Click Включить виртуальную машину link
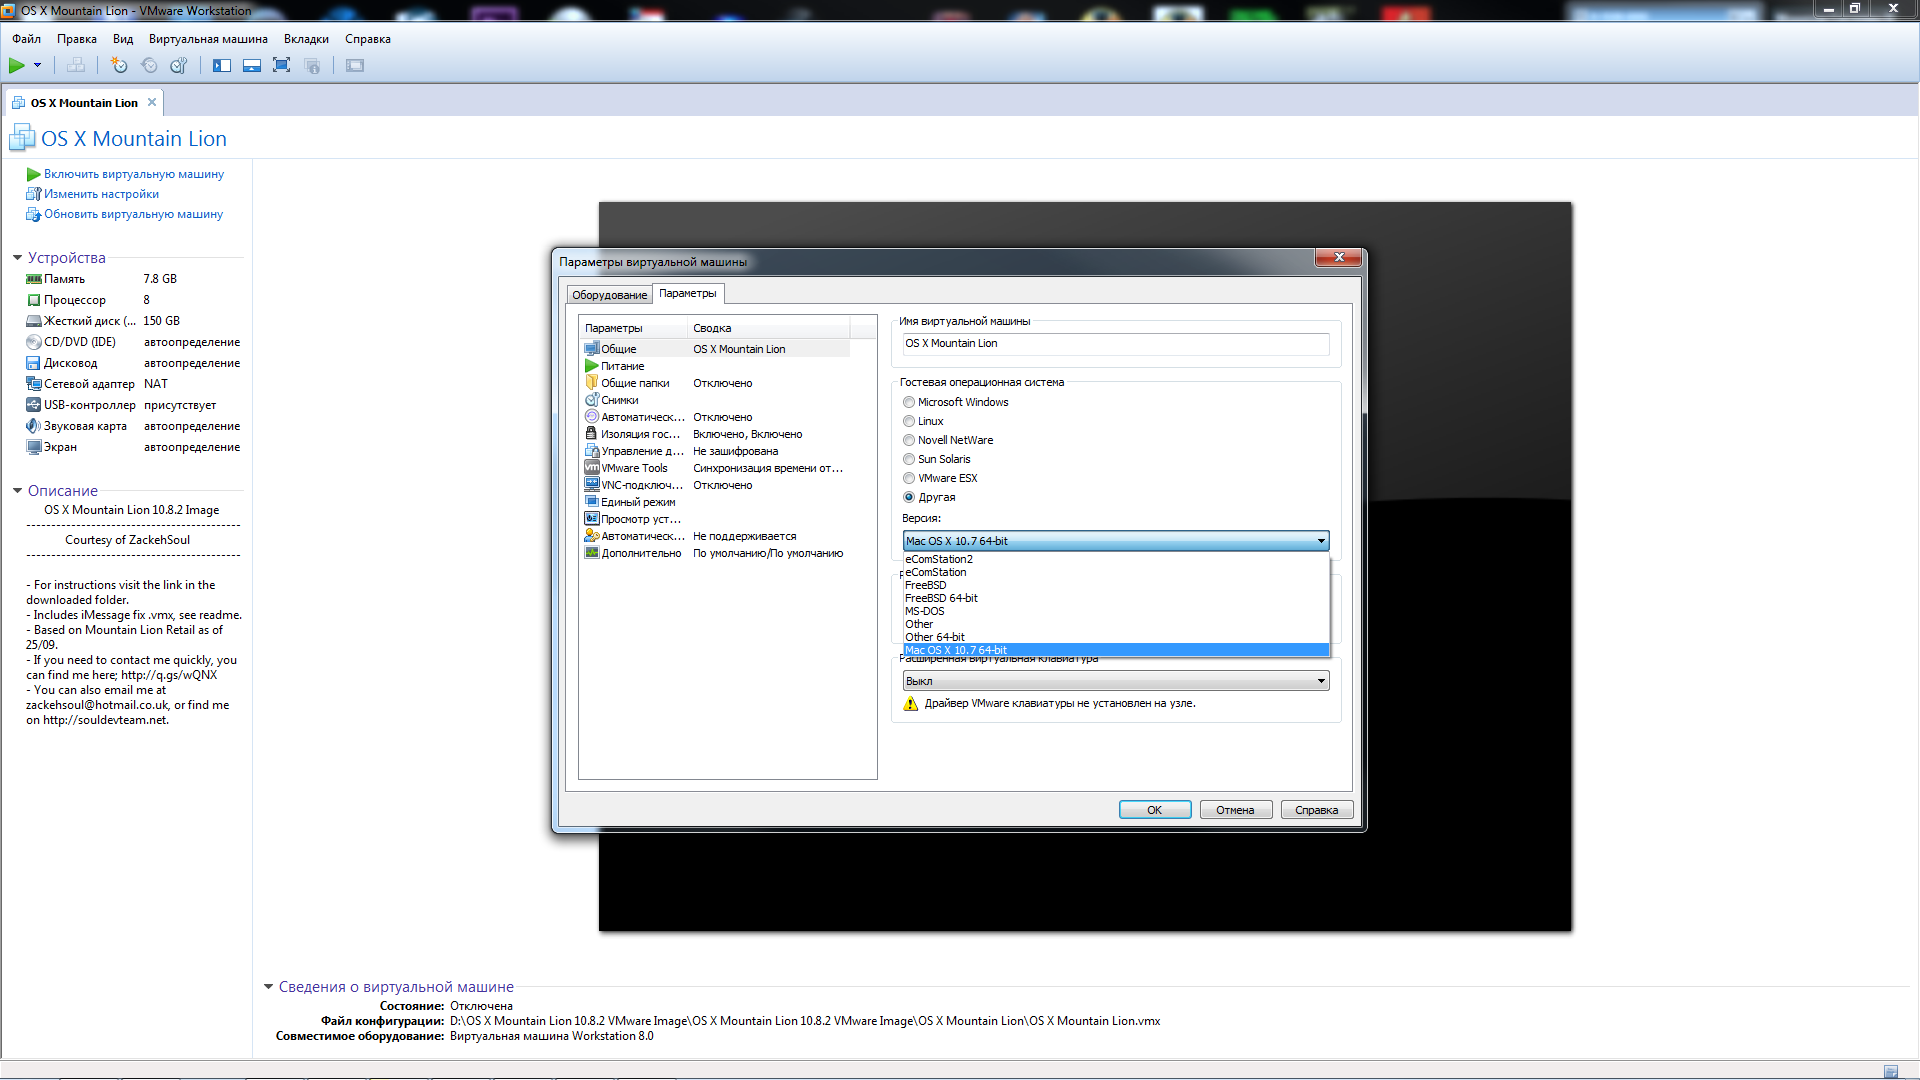This screenshot has height=1080, width=1920. 134,174
